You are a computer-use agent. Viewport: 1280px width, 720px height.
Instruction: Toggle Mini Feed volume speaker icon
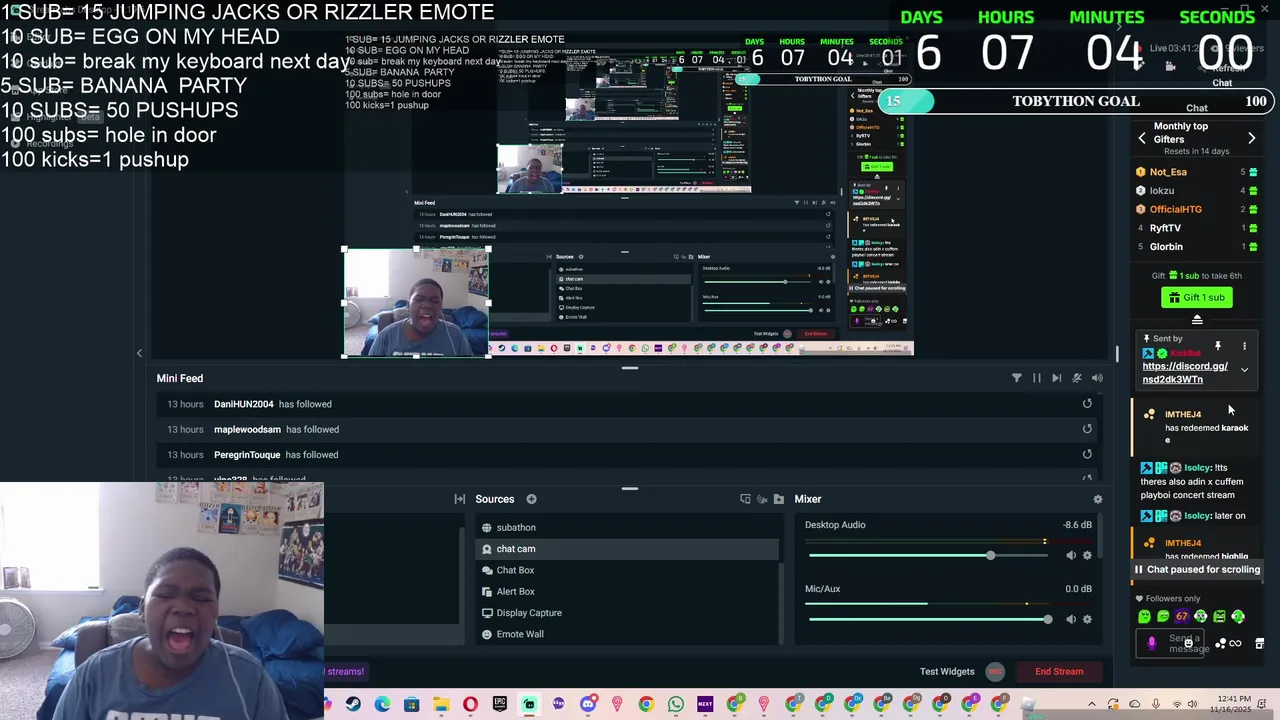pyautogui.click(x=1097, y=378)
